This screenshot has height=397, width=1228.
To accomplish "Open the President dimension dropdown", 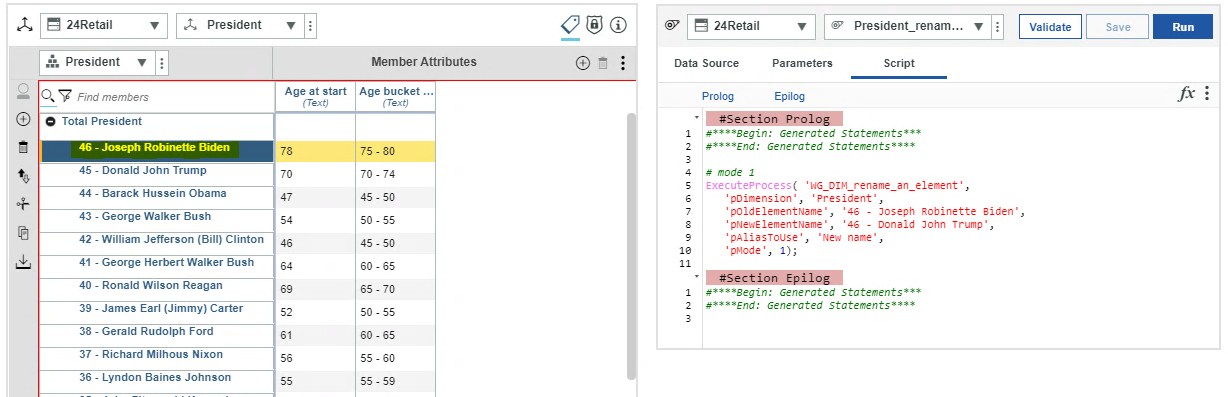I will (239, 25).
